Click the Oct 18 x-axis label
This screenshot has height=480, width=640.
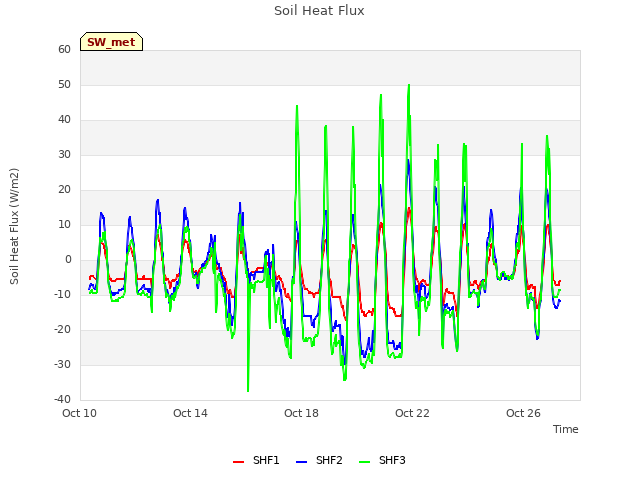(x=301, y=413)
